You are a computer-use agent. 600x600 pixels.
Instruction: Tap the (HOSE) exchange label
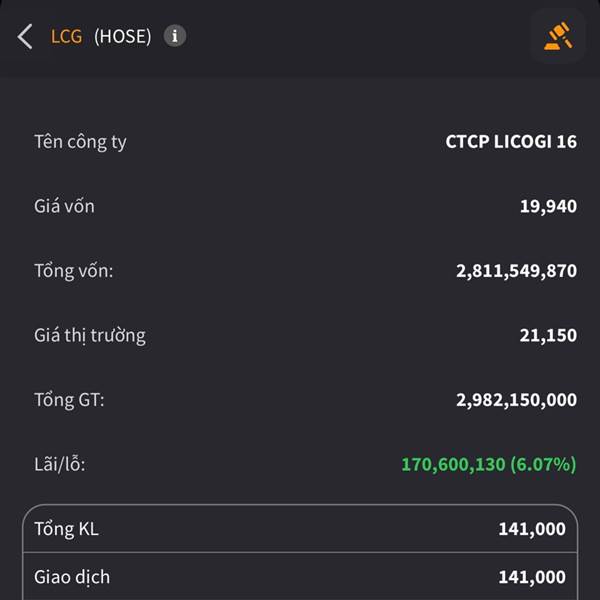123,37
